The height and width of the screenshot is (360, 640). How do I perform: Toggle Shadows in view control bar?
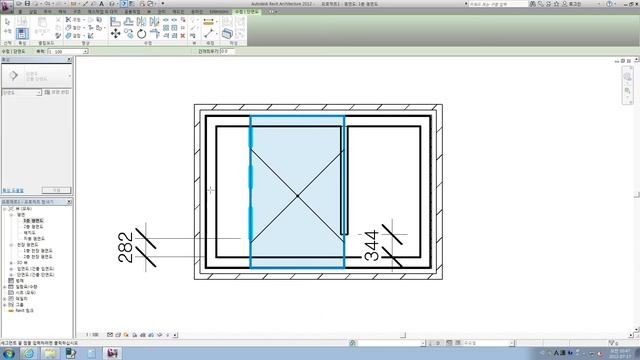(135, 335)
